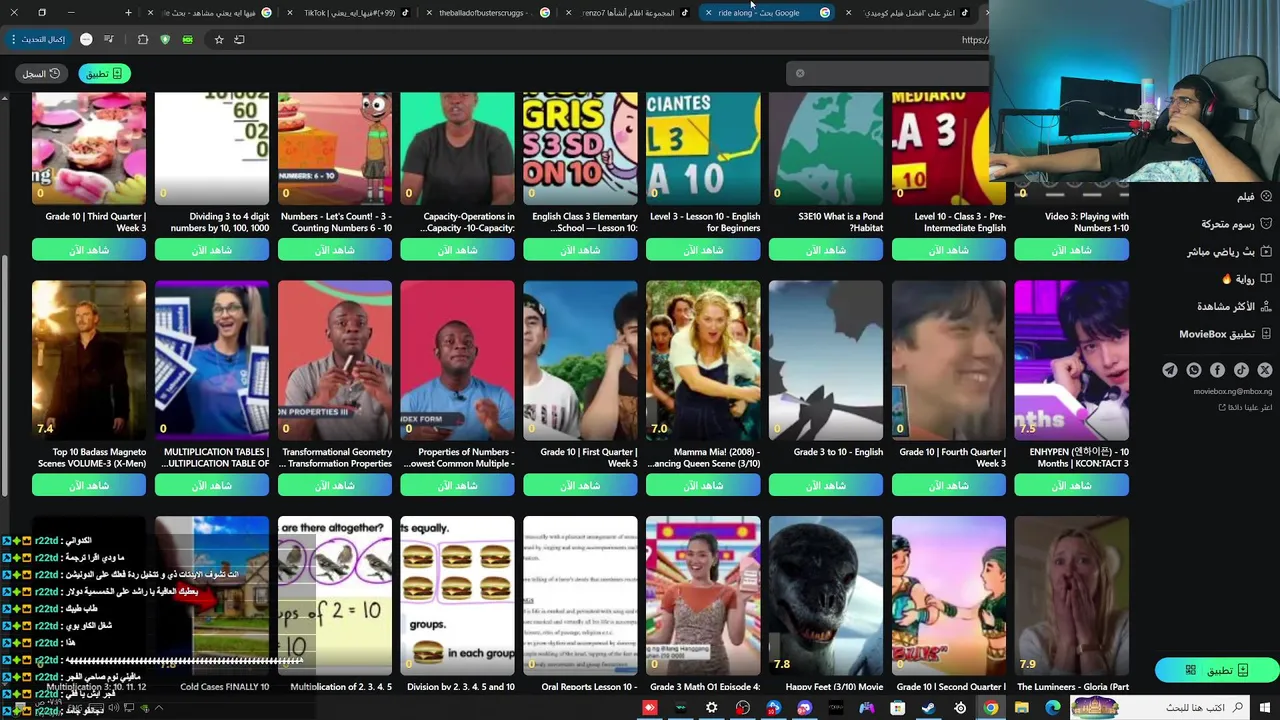Screen dimensions: 1280x720
Task: Open Microsoft Store from the taskbar
Action: (897, 708)
